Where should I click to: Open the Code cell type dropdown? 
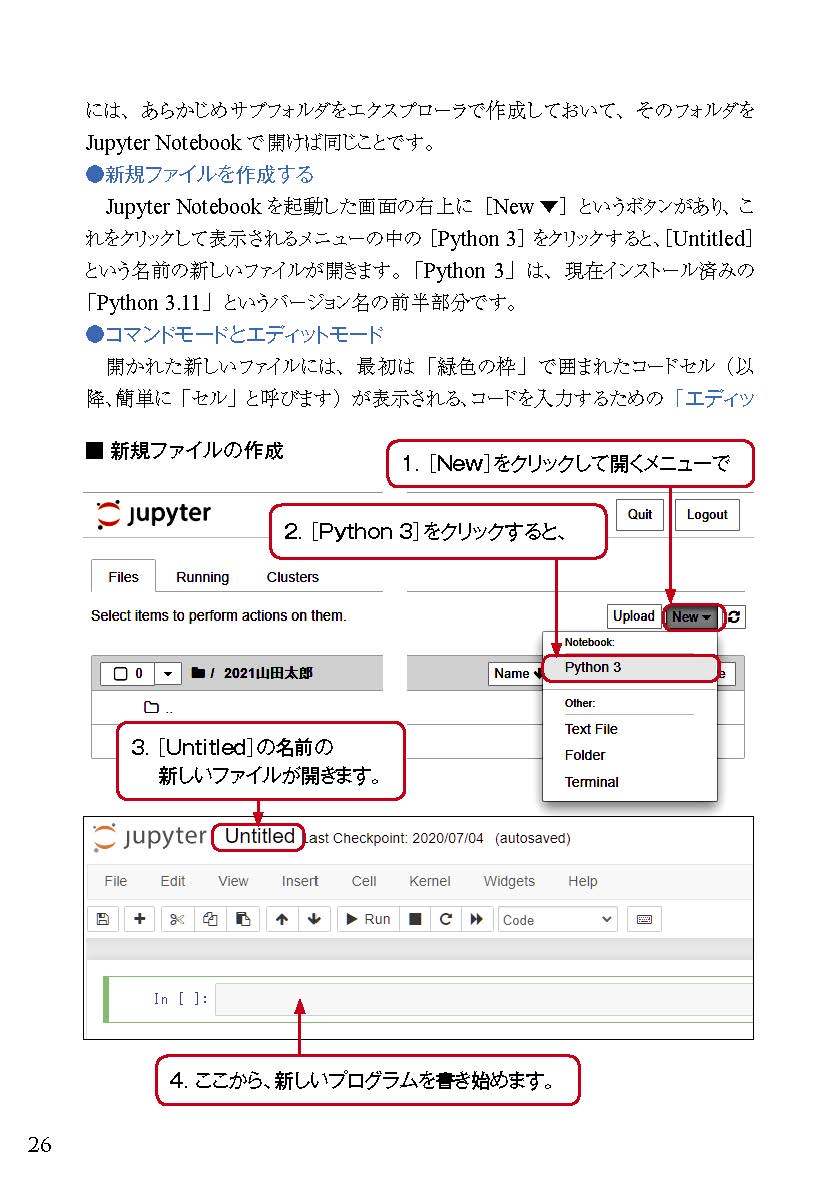click(558, 919)
